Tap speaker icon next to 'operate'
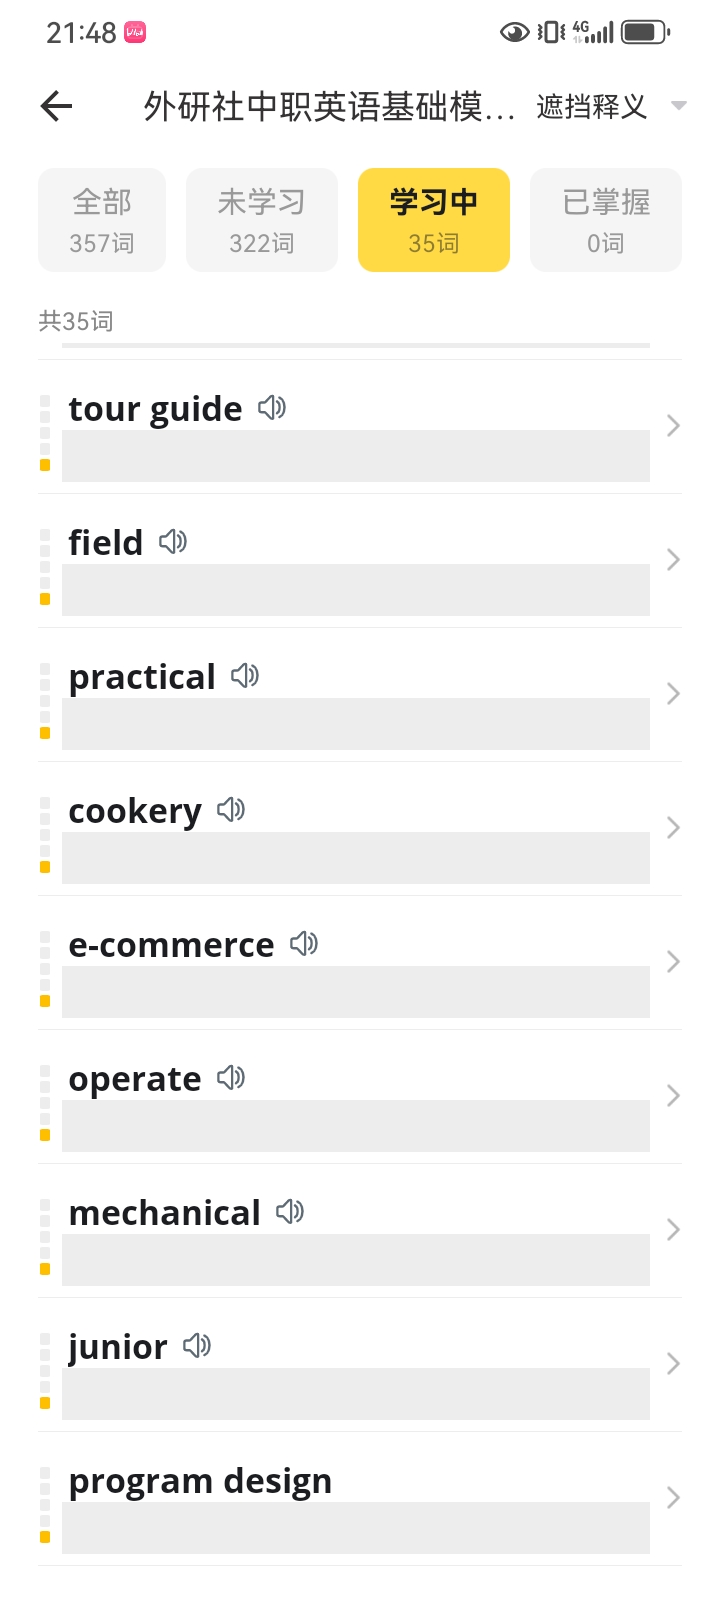 pyautogui.click(x=231, y=1078)
